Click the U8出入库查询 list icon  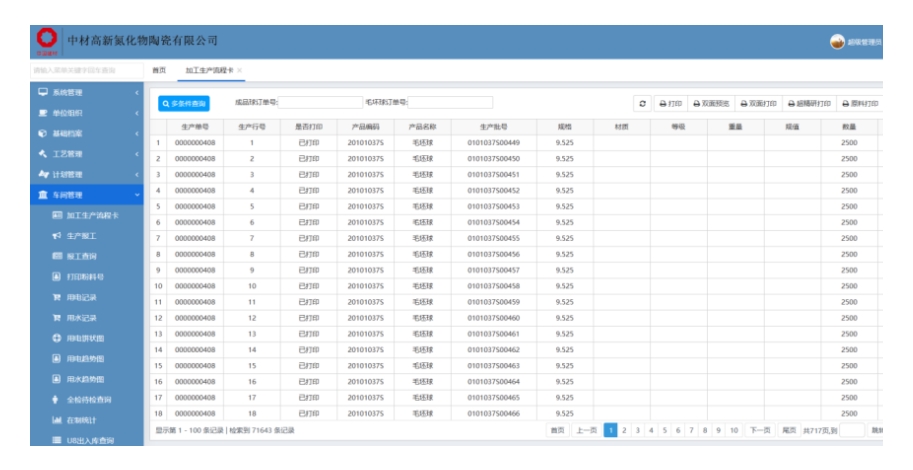coord(56,441)
